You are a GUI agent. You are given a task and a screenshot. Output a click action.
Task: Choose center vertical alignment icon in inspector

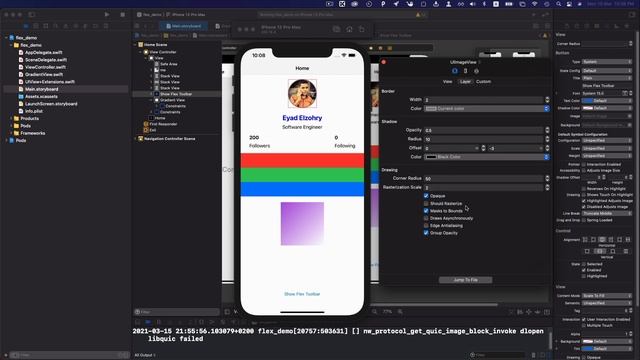(x=600, y=251)
